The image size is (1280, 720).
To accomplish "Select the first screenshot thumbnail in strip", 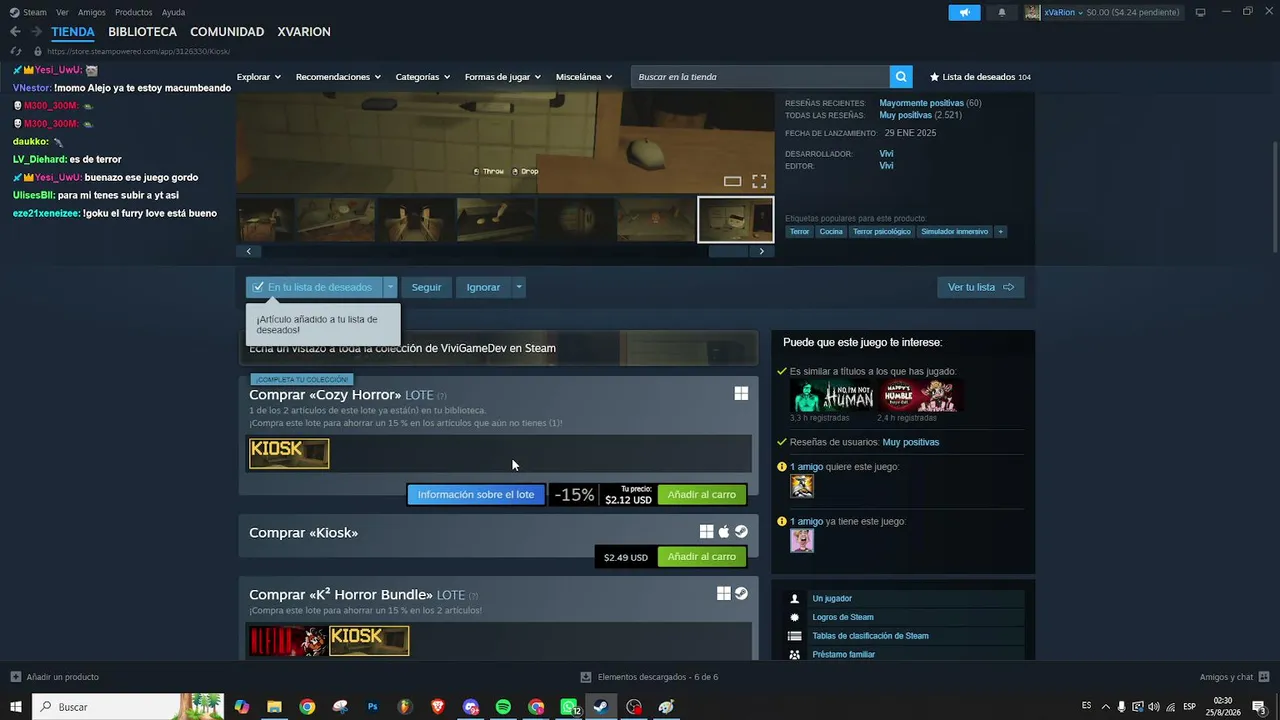I will coord(265,220).
